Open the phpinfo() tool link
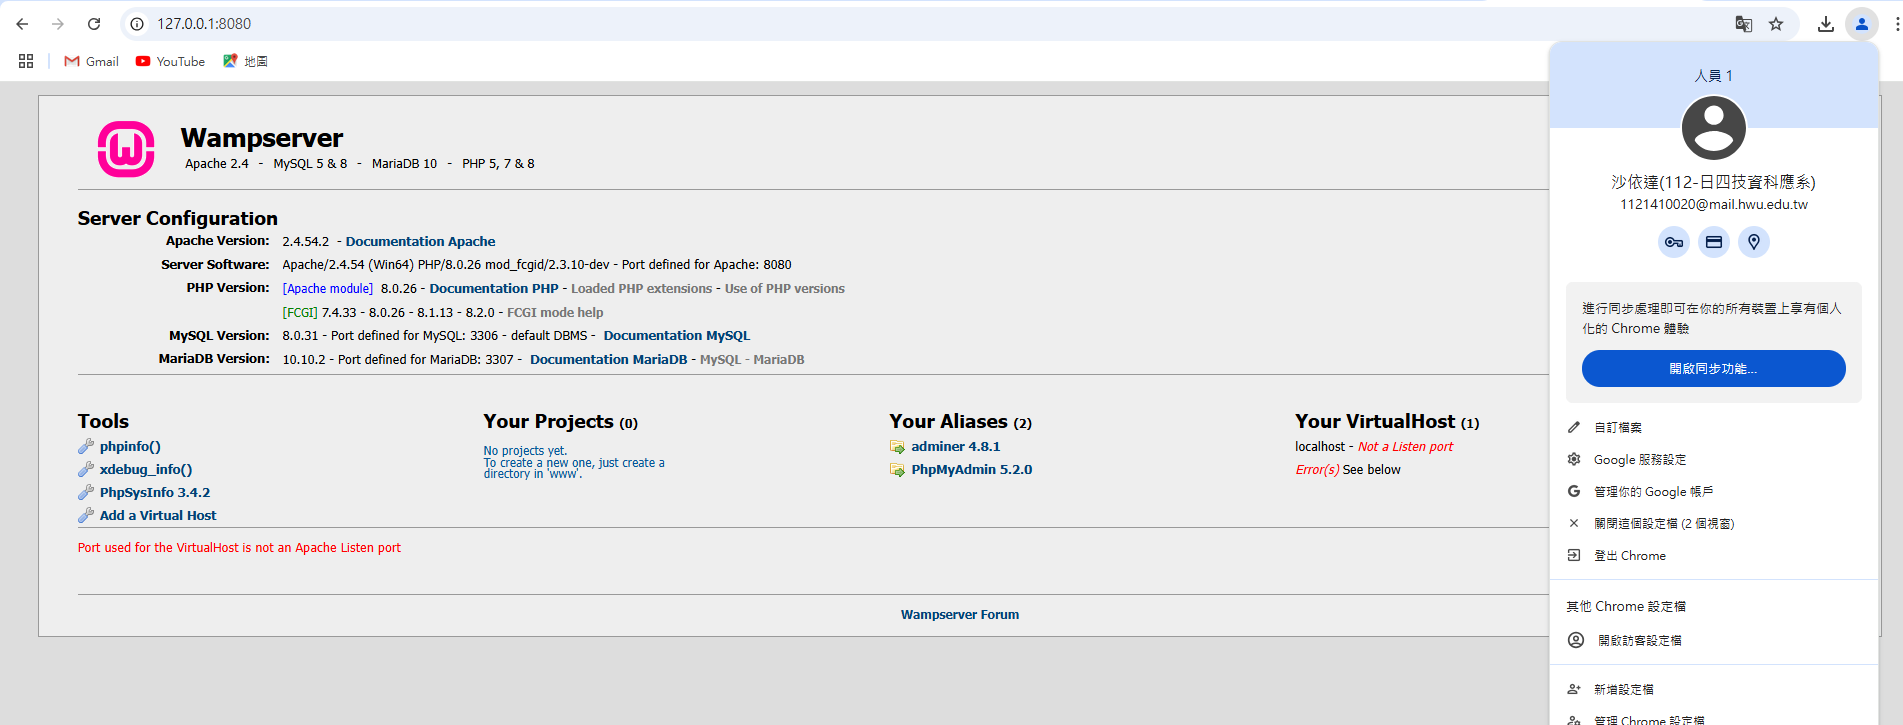The height and width of the screenshot is (725, 1903). [x=130, y=447]
